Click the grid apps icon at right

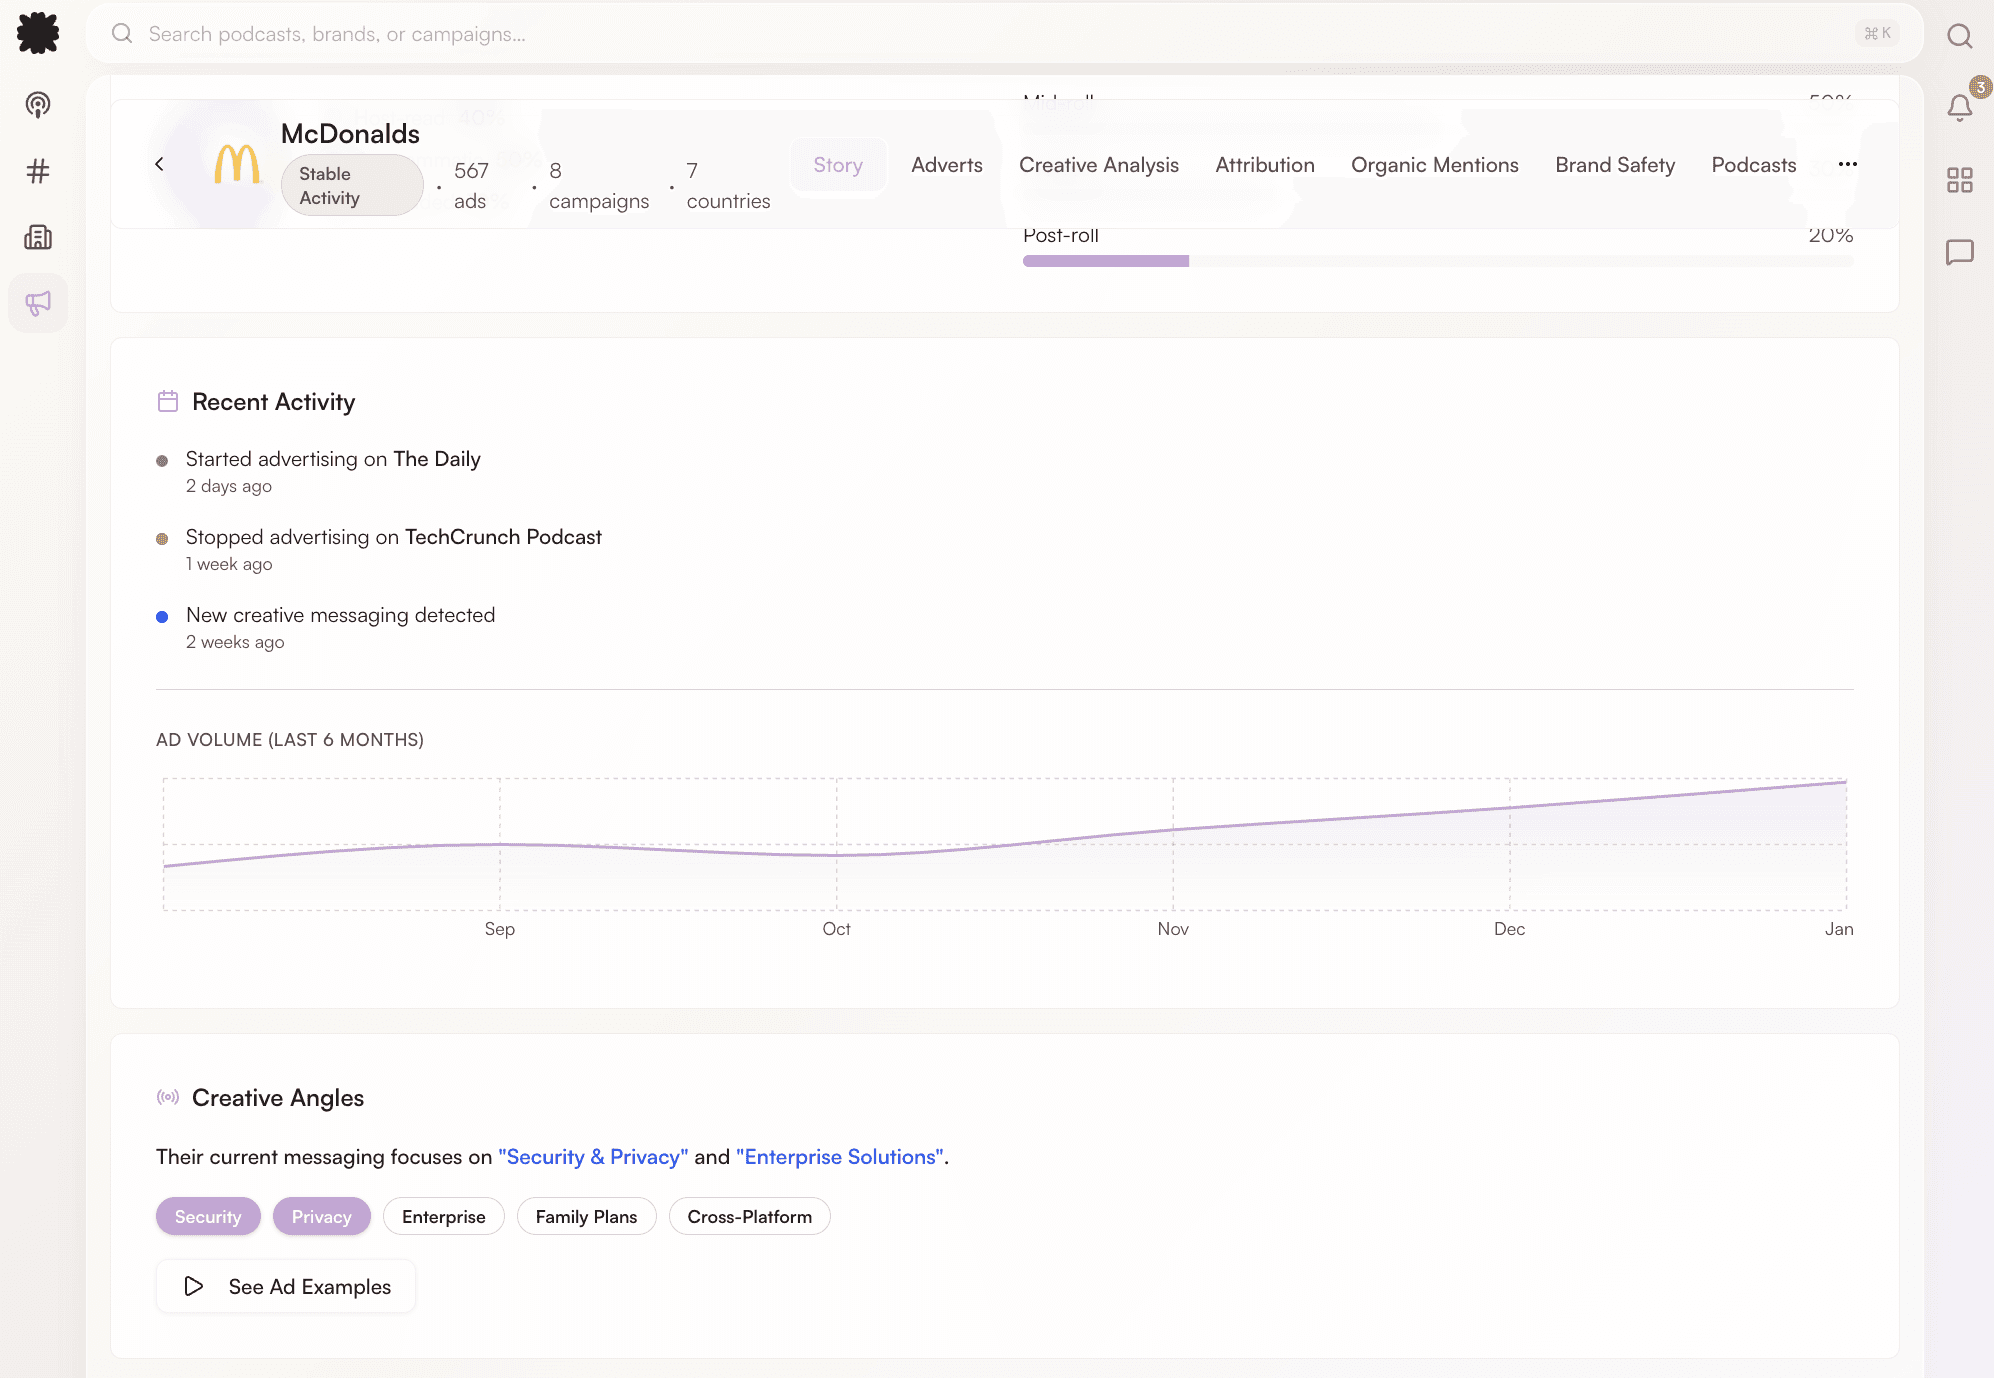(1960, 180)
